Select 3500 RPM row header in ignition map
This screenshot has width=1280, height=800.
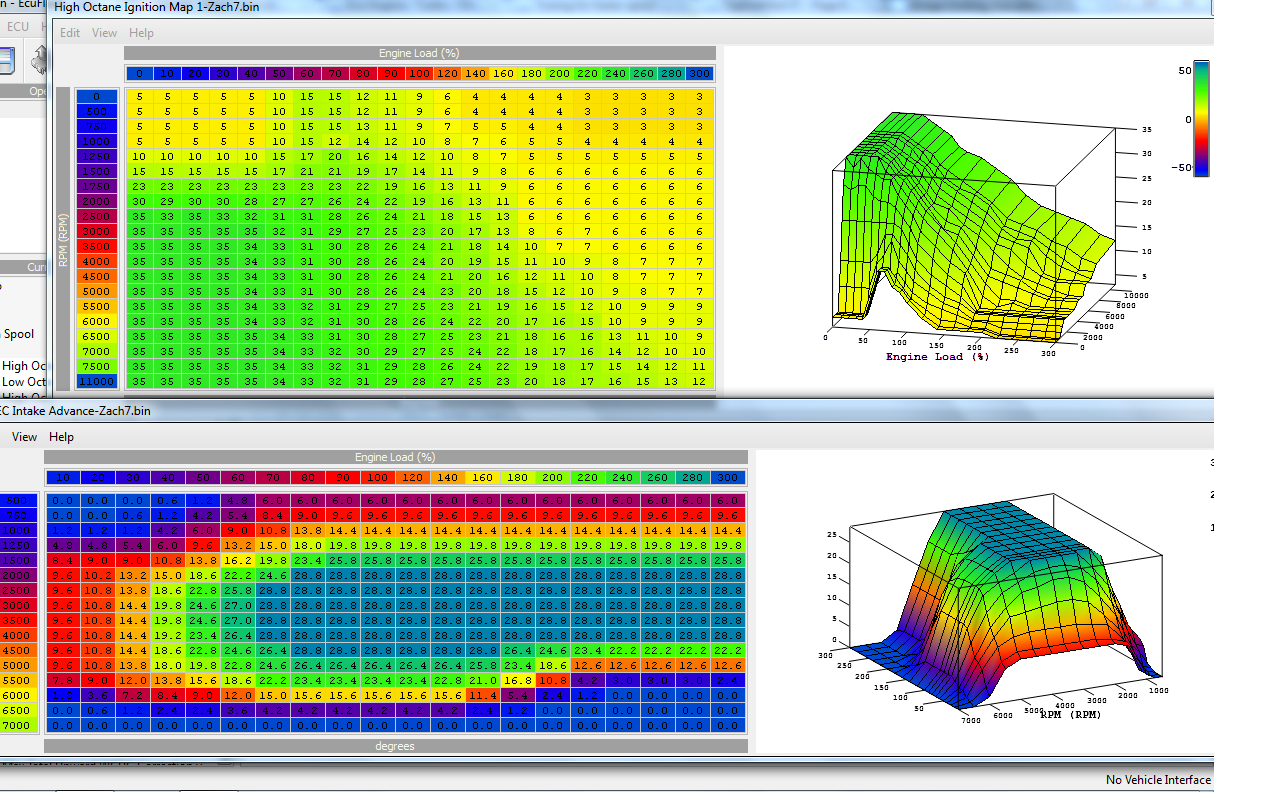click(x=97, y=246)
